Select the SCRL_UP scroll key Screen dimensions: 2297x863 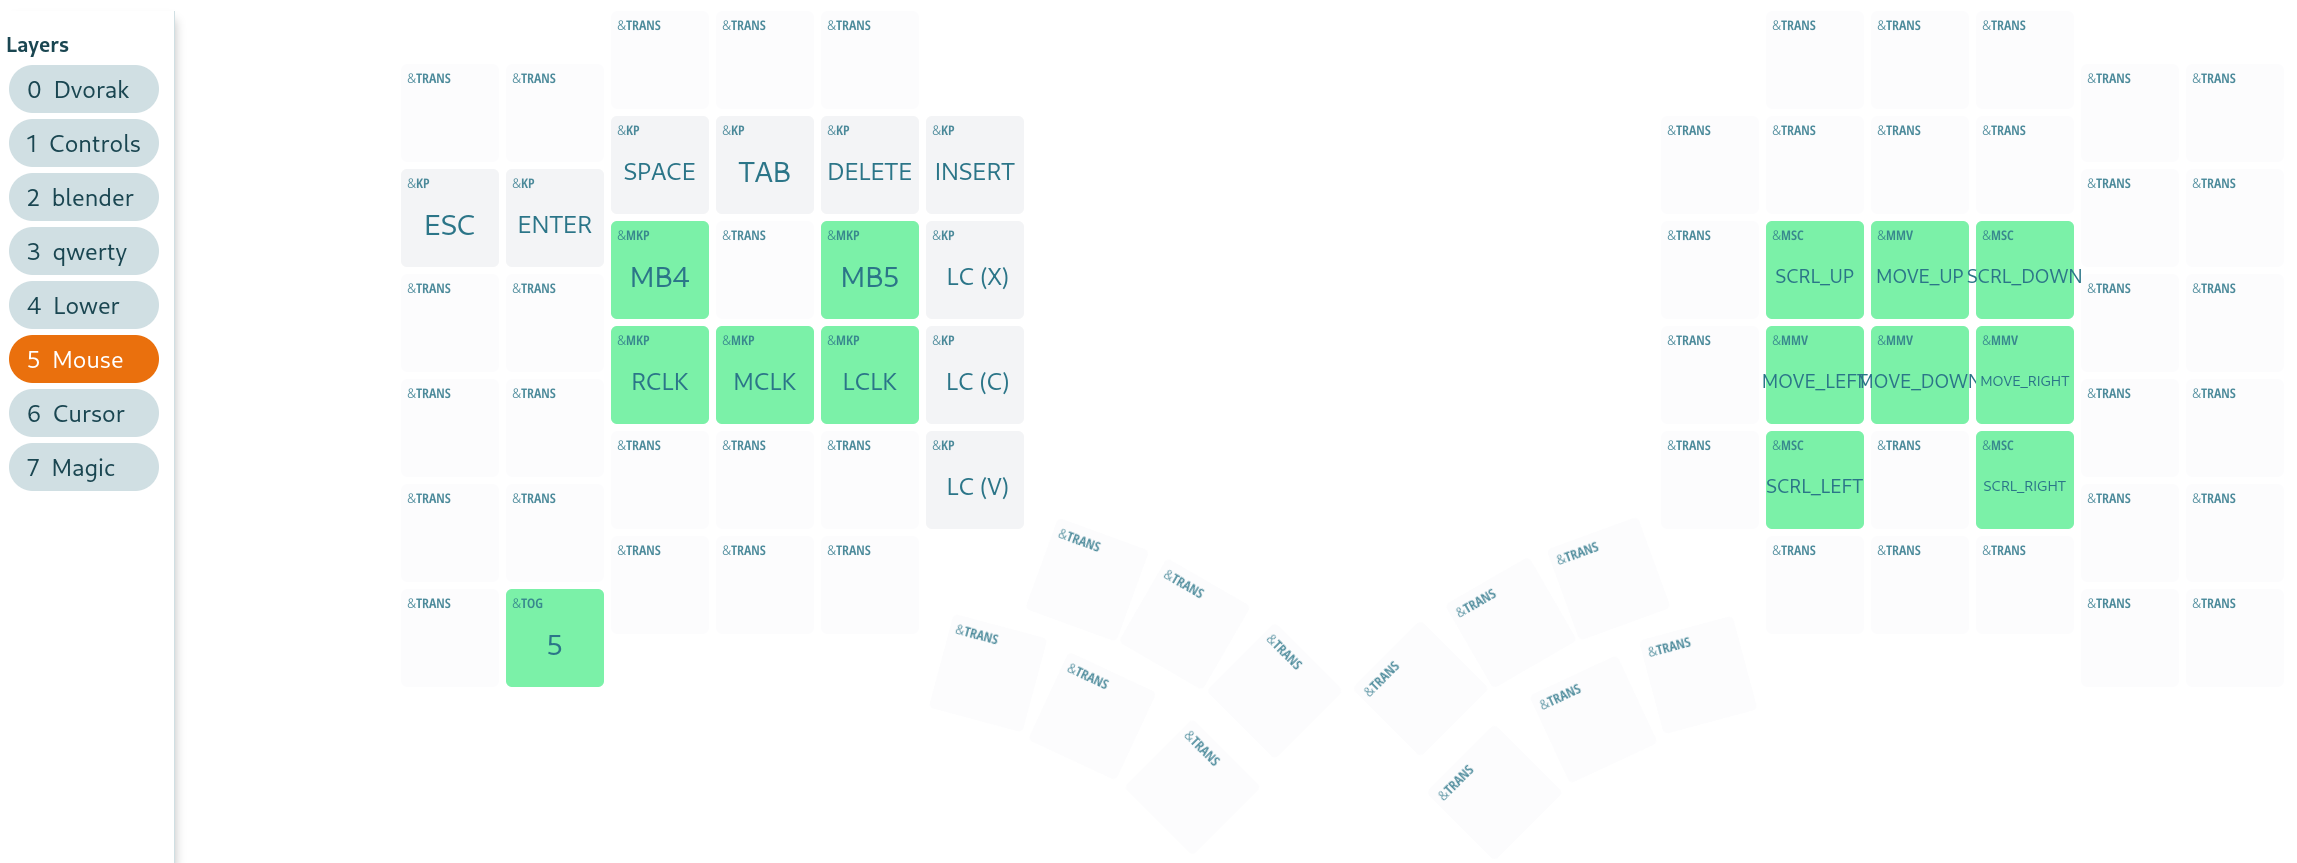coord(1815,270)
